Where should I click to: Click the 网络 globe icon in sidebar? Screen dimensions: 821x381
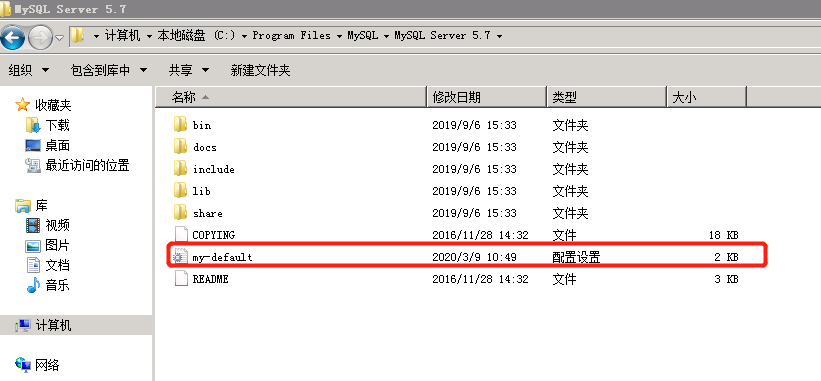(23, 364)
